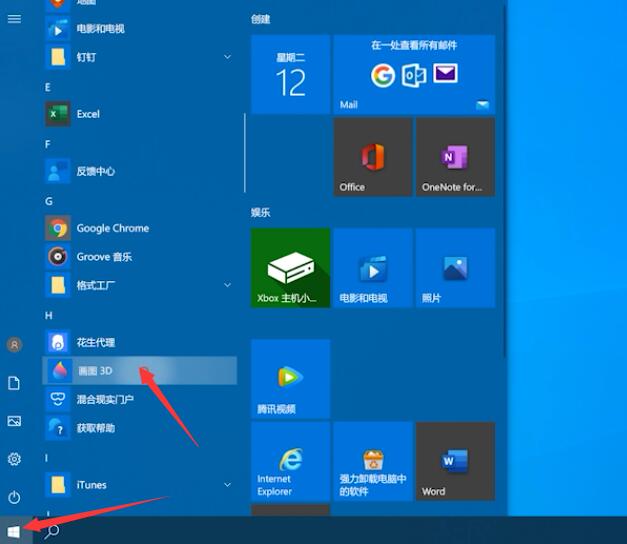Screen dimensions: 627x544
Task: Open the calendar tile showing 12
Action: (x=291, y=74)
